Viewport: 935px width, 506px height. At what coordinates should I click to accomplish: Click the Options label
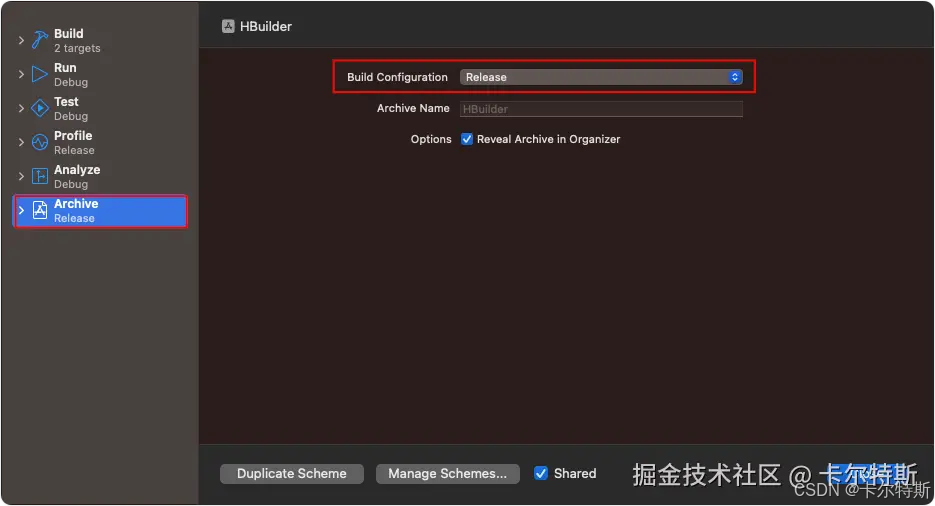click(x=431, y=139)
